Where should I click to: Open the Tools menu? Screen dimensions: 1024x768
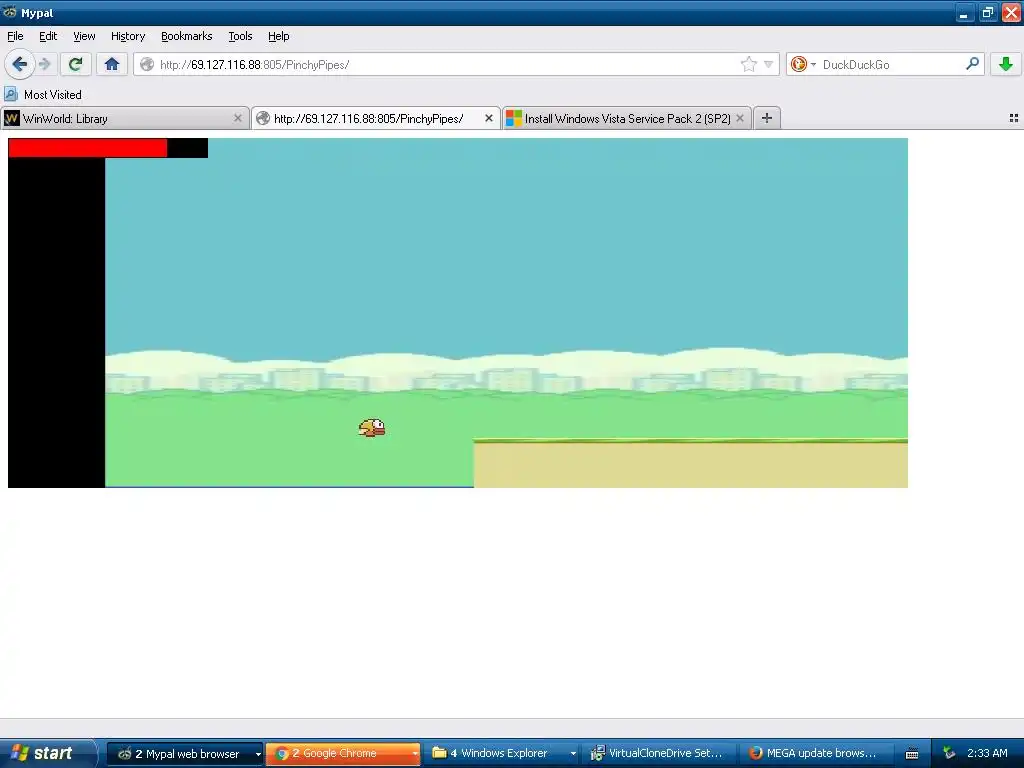(240, 36)
